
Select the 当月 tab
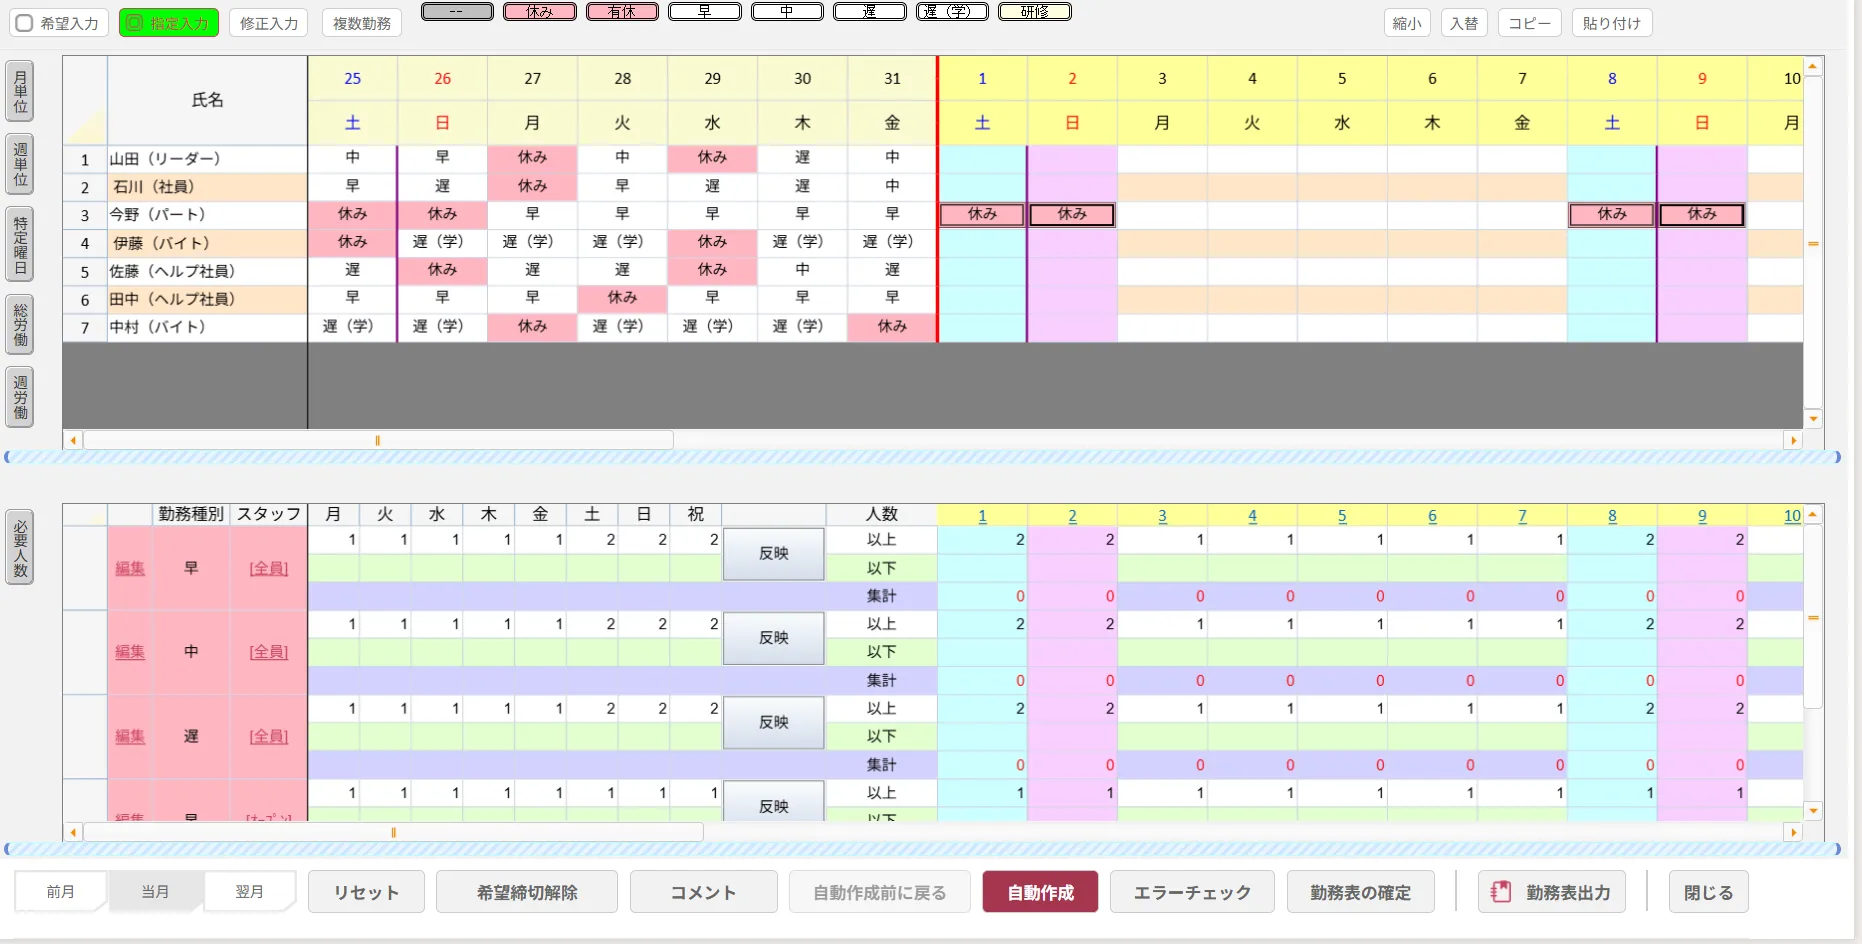[155, 891]
